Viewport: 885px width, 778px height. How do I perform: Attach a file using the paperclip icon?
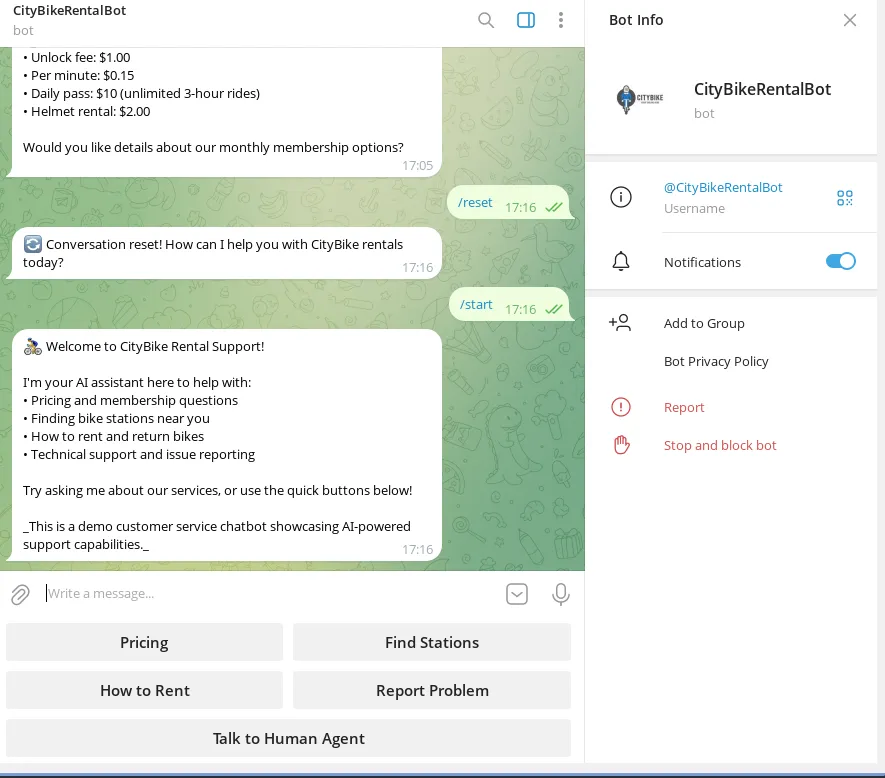[20, 594]
